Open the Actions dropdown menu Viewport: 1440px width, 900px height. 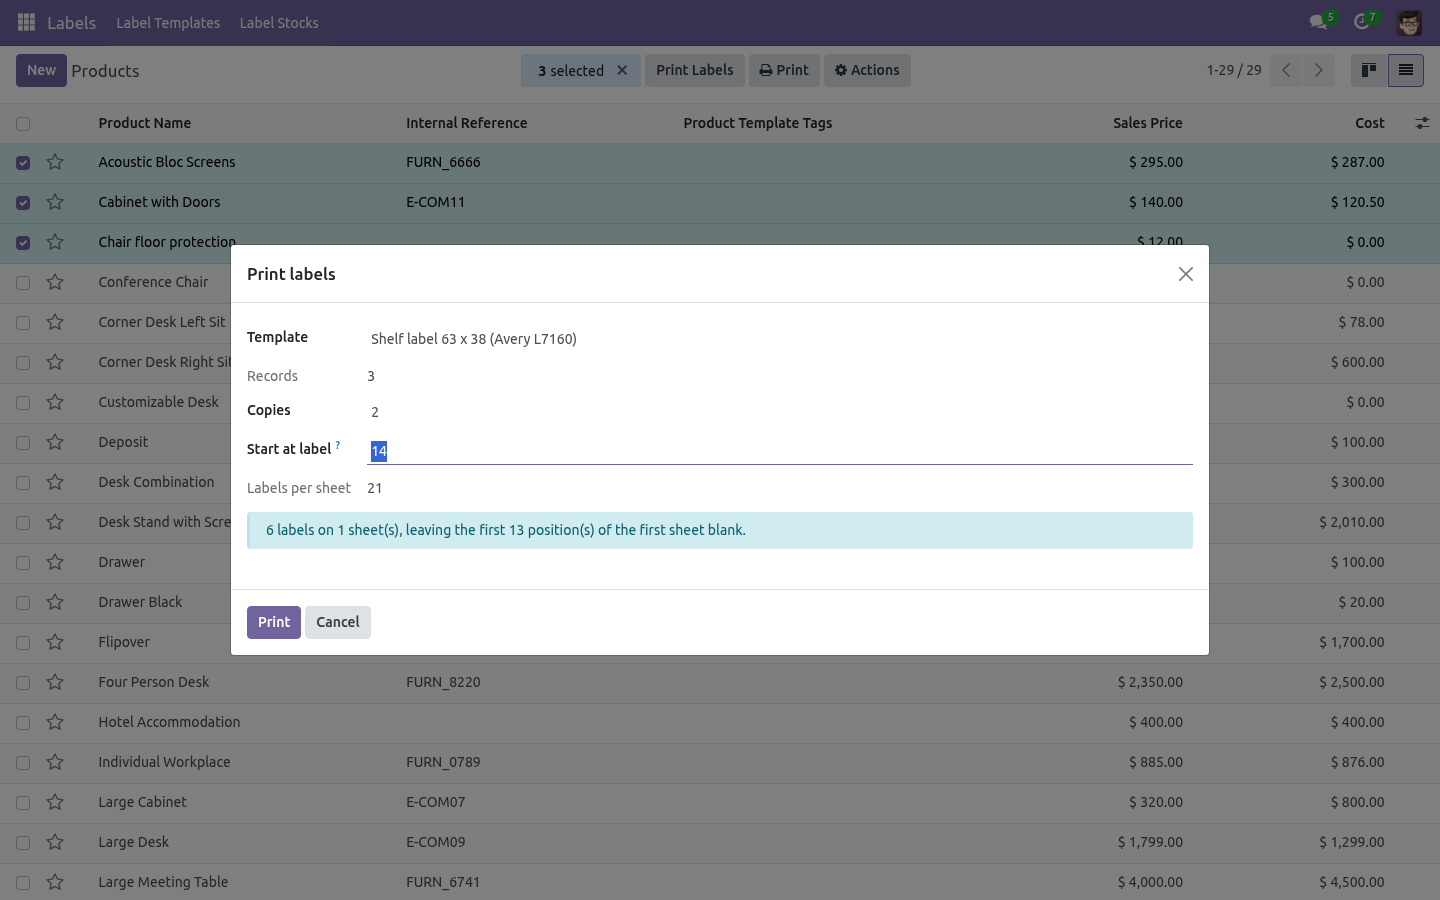pos(867,70)
